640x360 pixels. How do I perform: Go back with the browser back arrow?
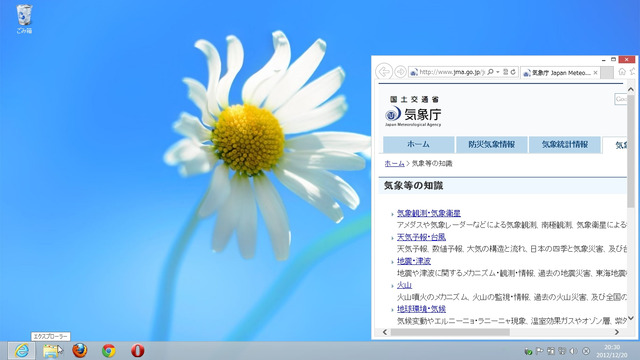pyautogui.click(x=384, y=71)
